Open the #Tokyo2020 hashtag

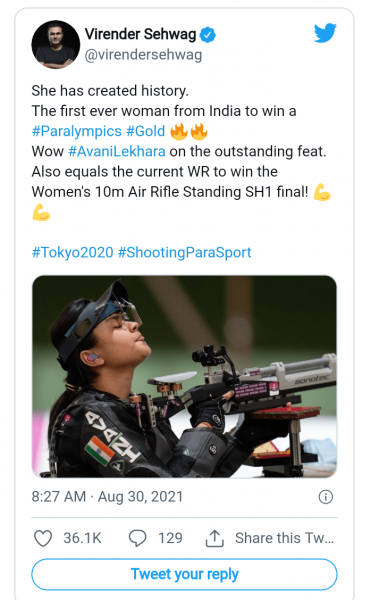(x=73, y=253)
